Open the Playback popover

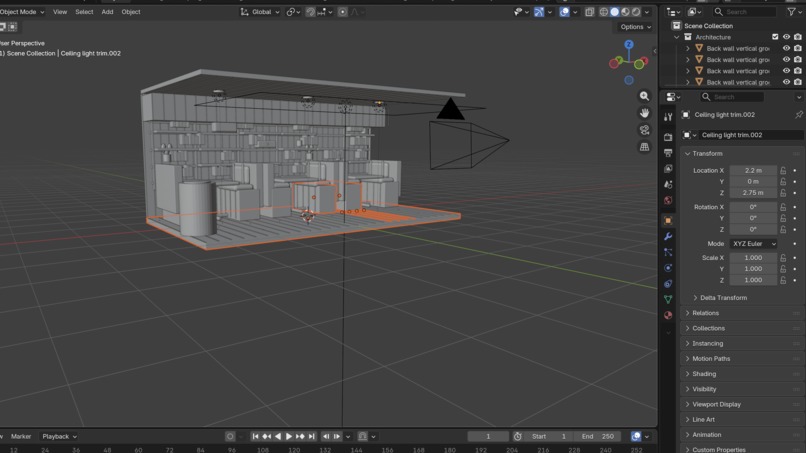click(x=59, y=437)
